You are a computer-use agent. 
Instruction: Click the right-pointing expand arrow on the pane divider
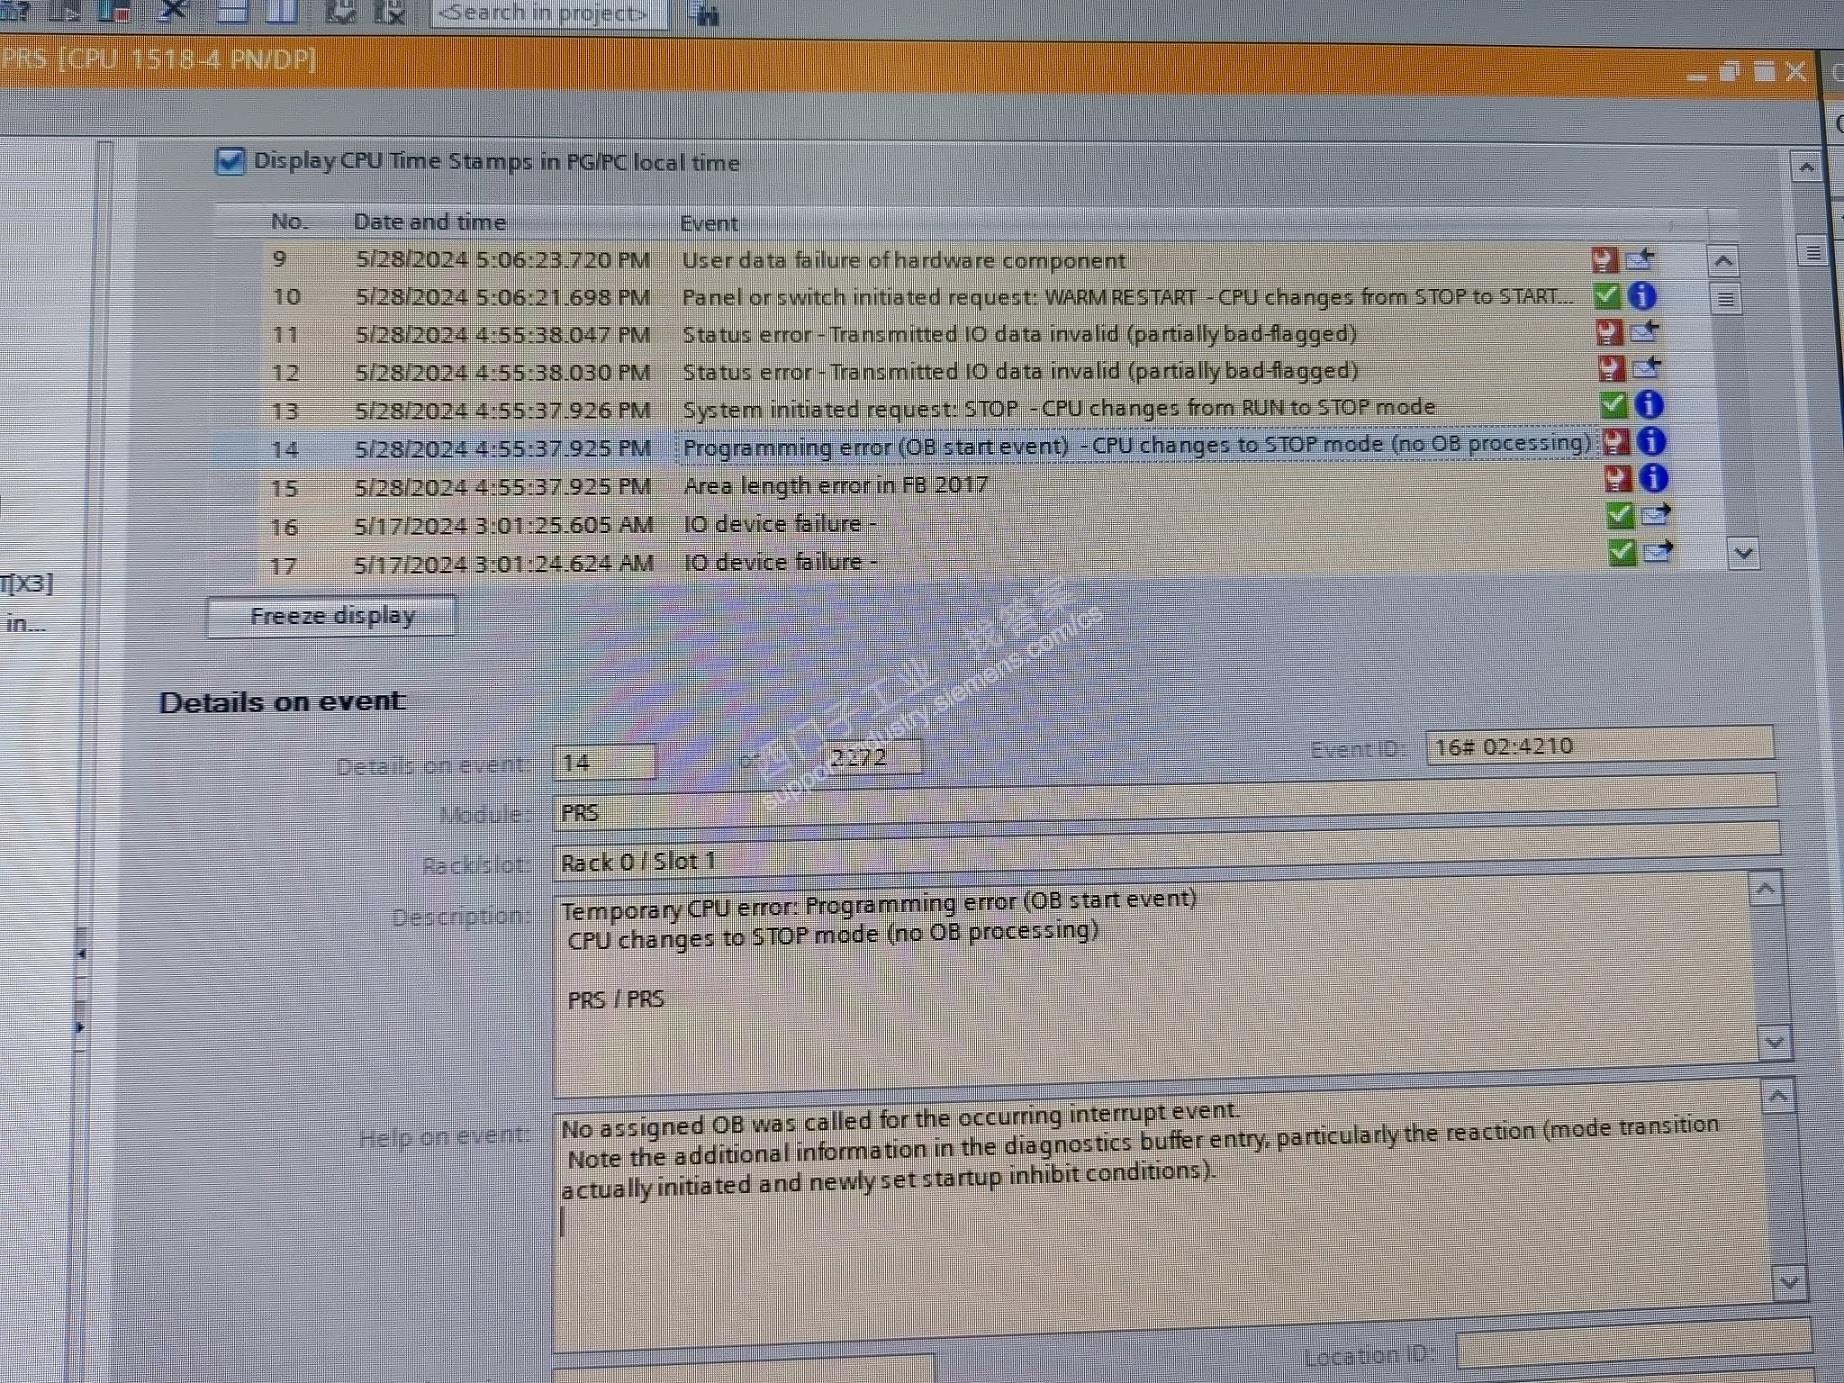click(x=80, y=1027)
